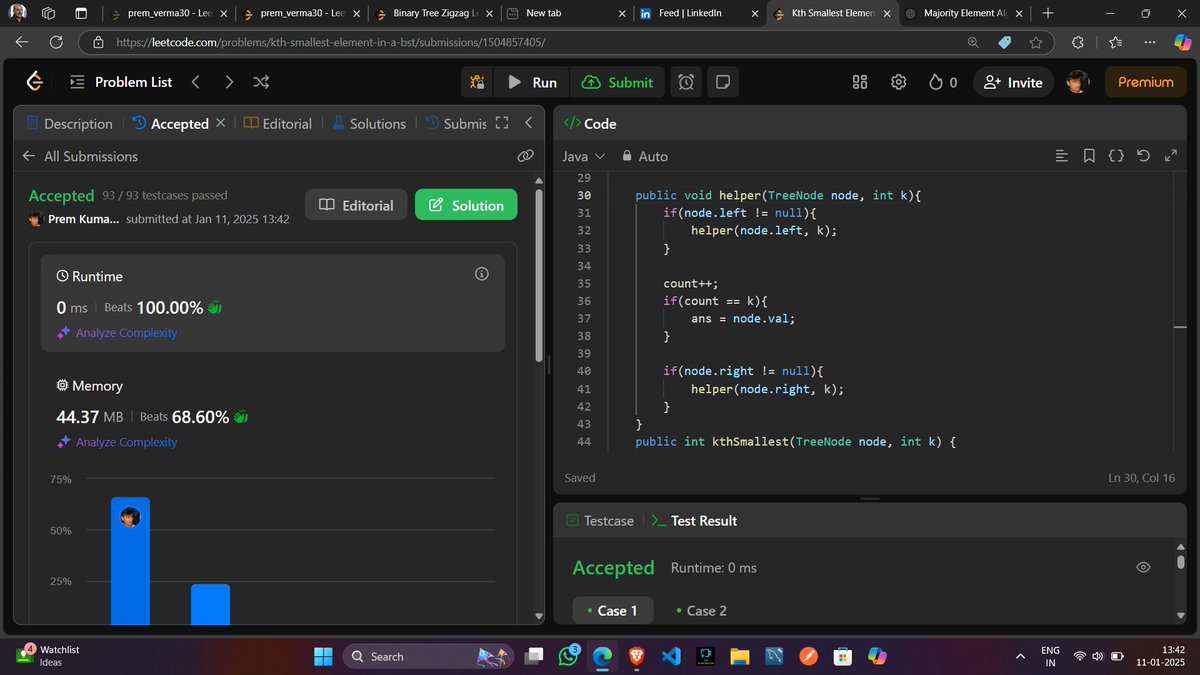
Task: Open the Windows Start menu
Action: (x=323, y=656)
